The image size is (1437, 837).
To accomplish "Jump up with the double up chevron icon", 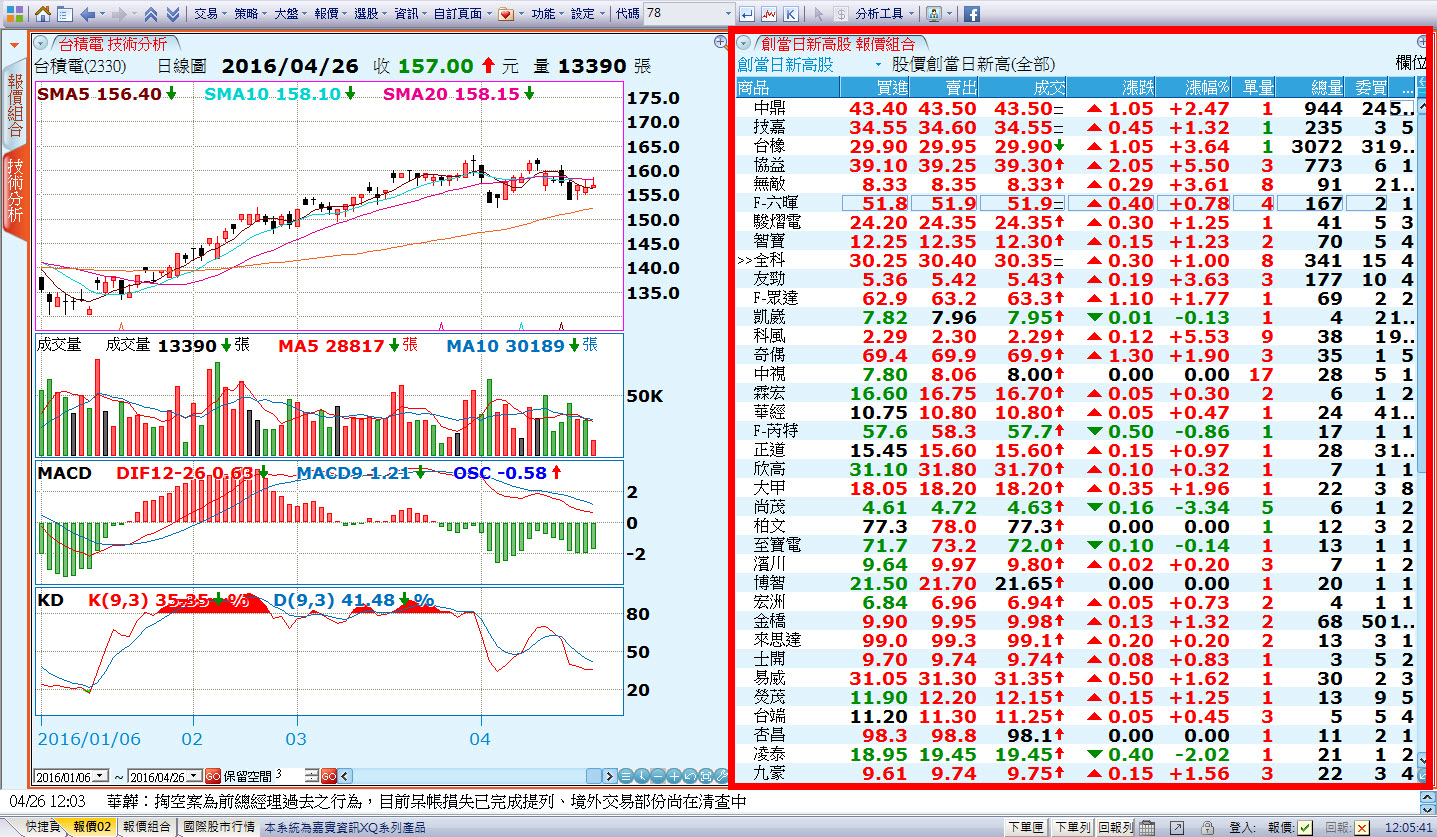I will point(150,14).
